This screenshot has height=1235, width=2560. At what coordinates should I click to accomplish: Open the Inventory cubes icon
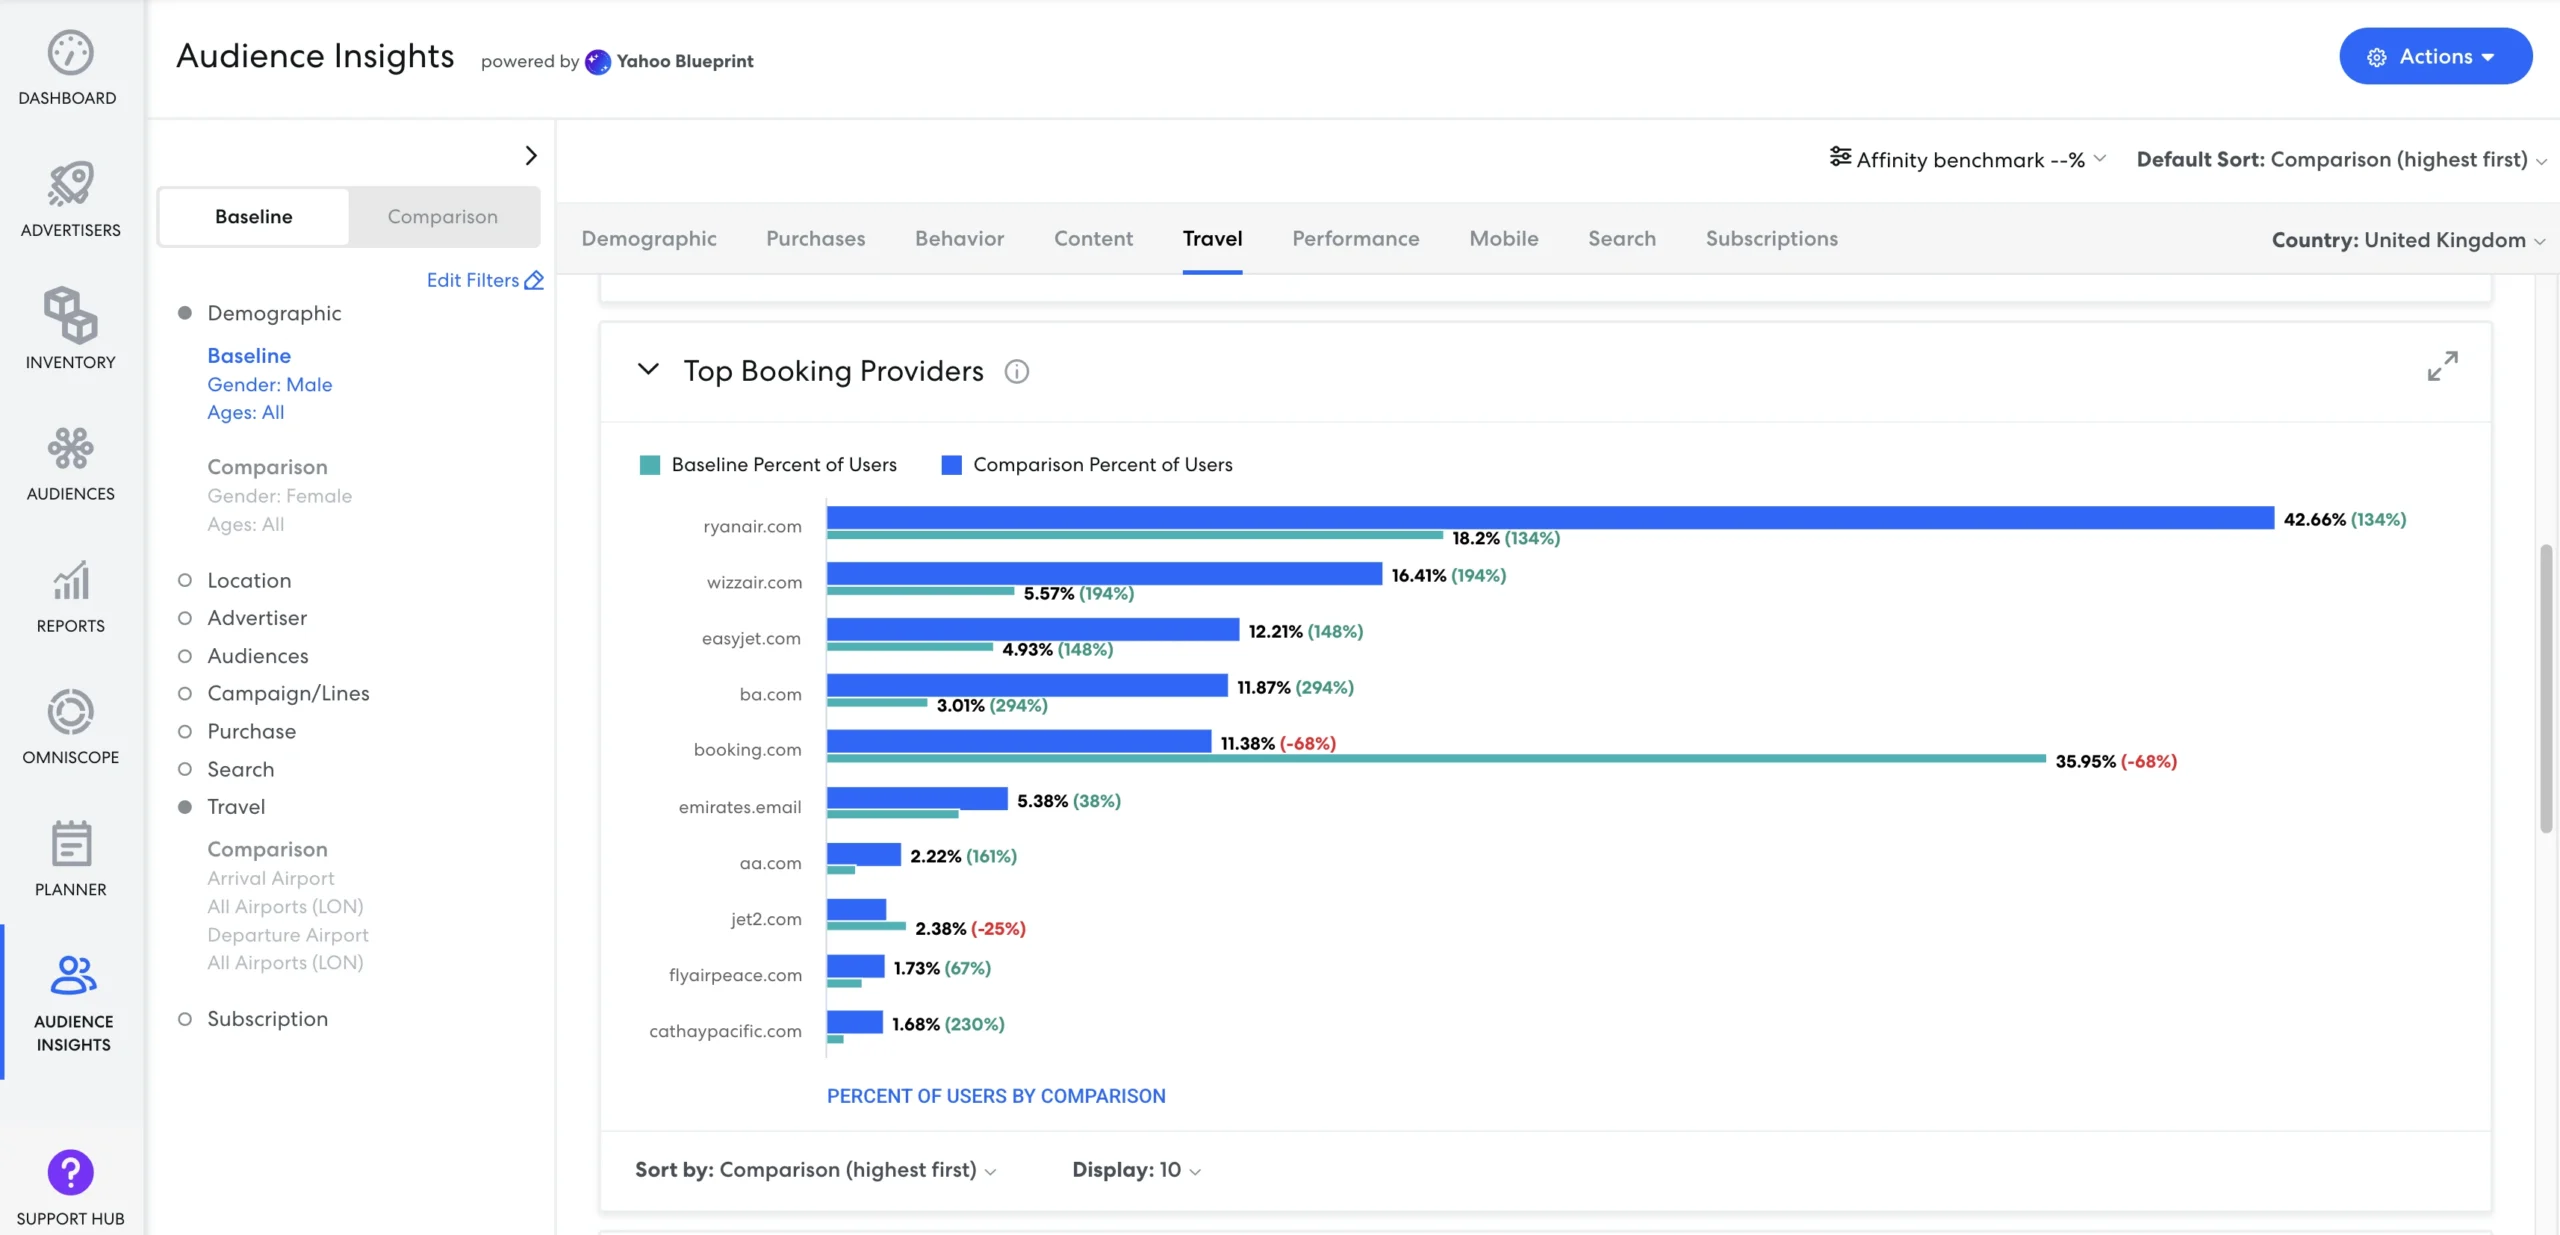coord(70,315)
